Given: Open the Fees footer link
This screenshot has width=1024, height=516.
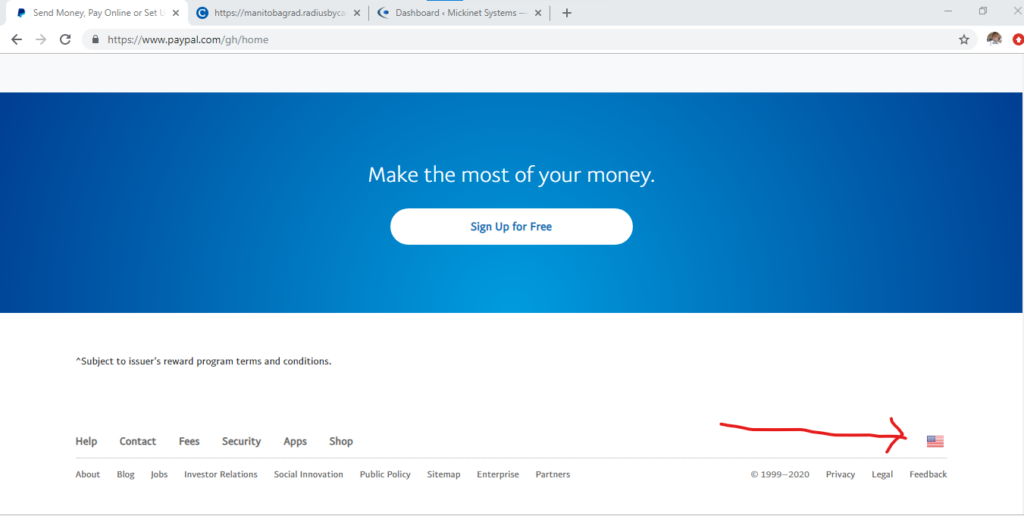Looking at the screenshot, I should tap(189, 441).
